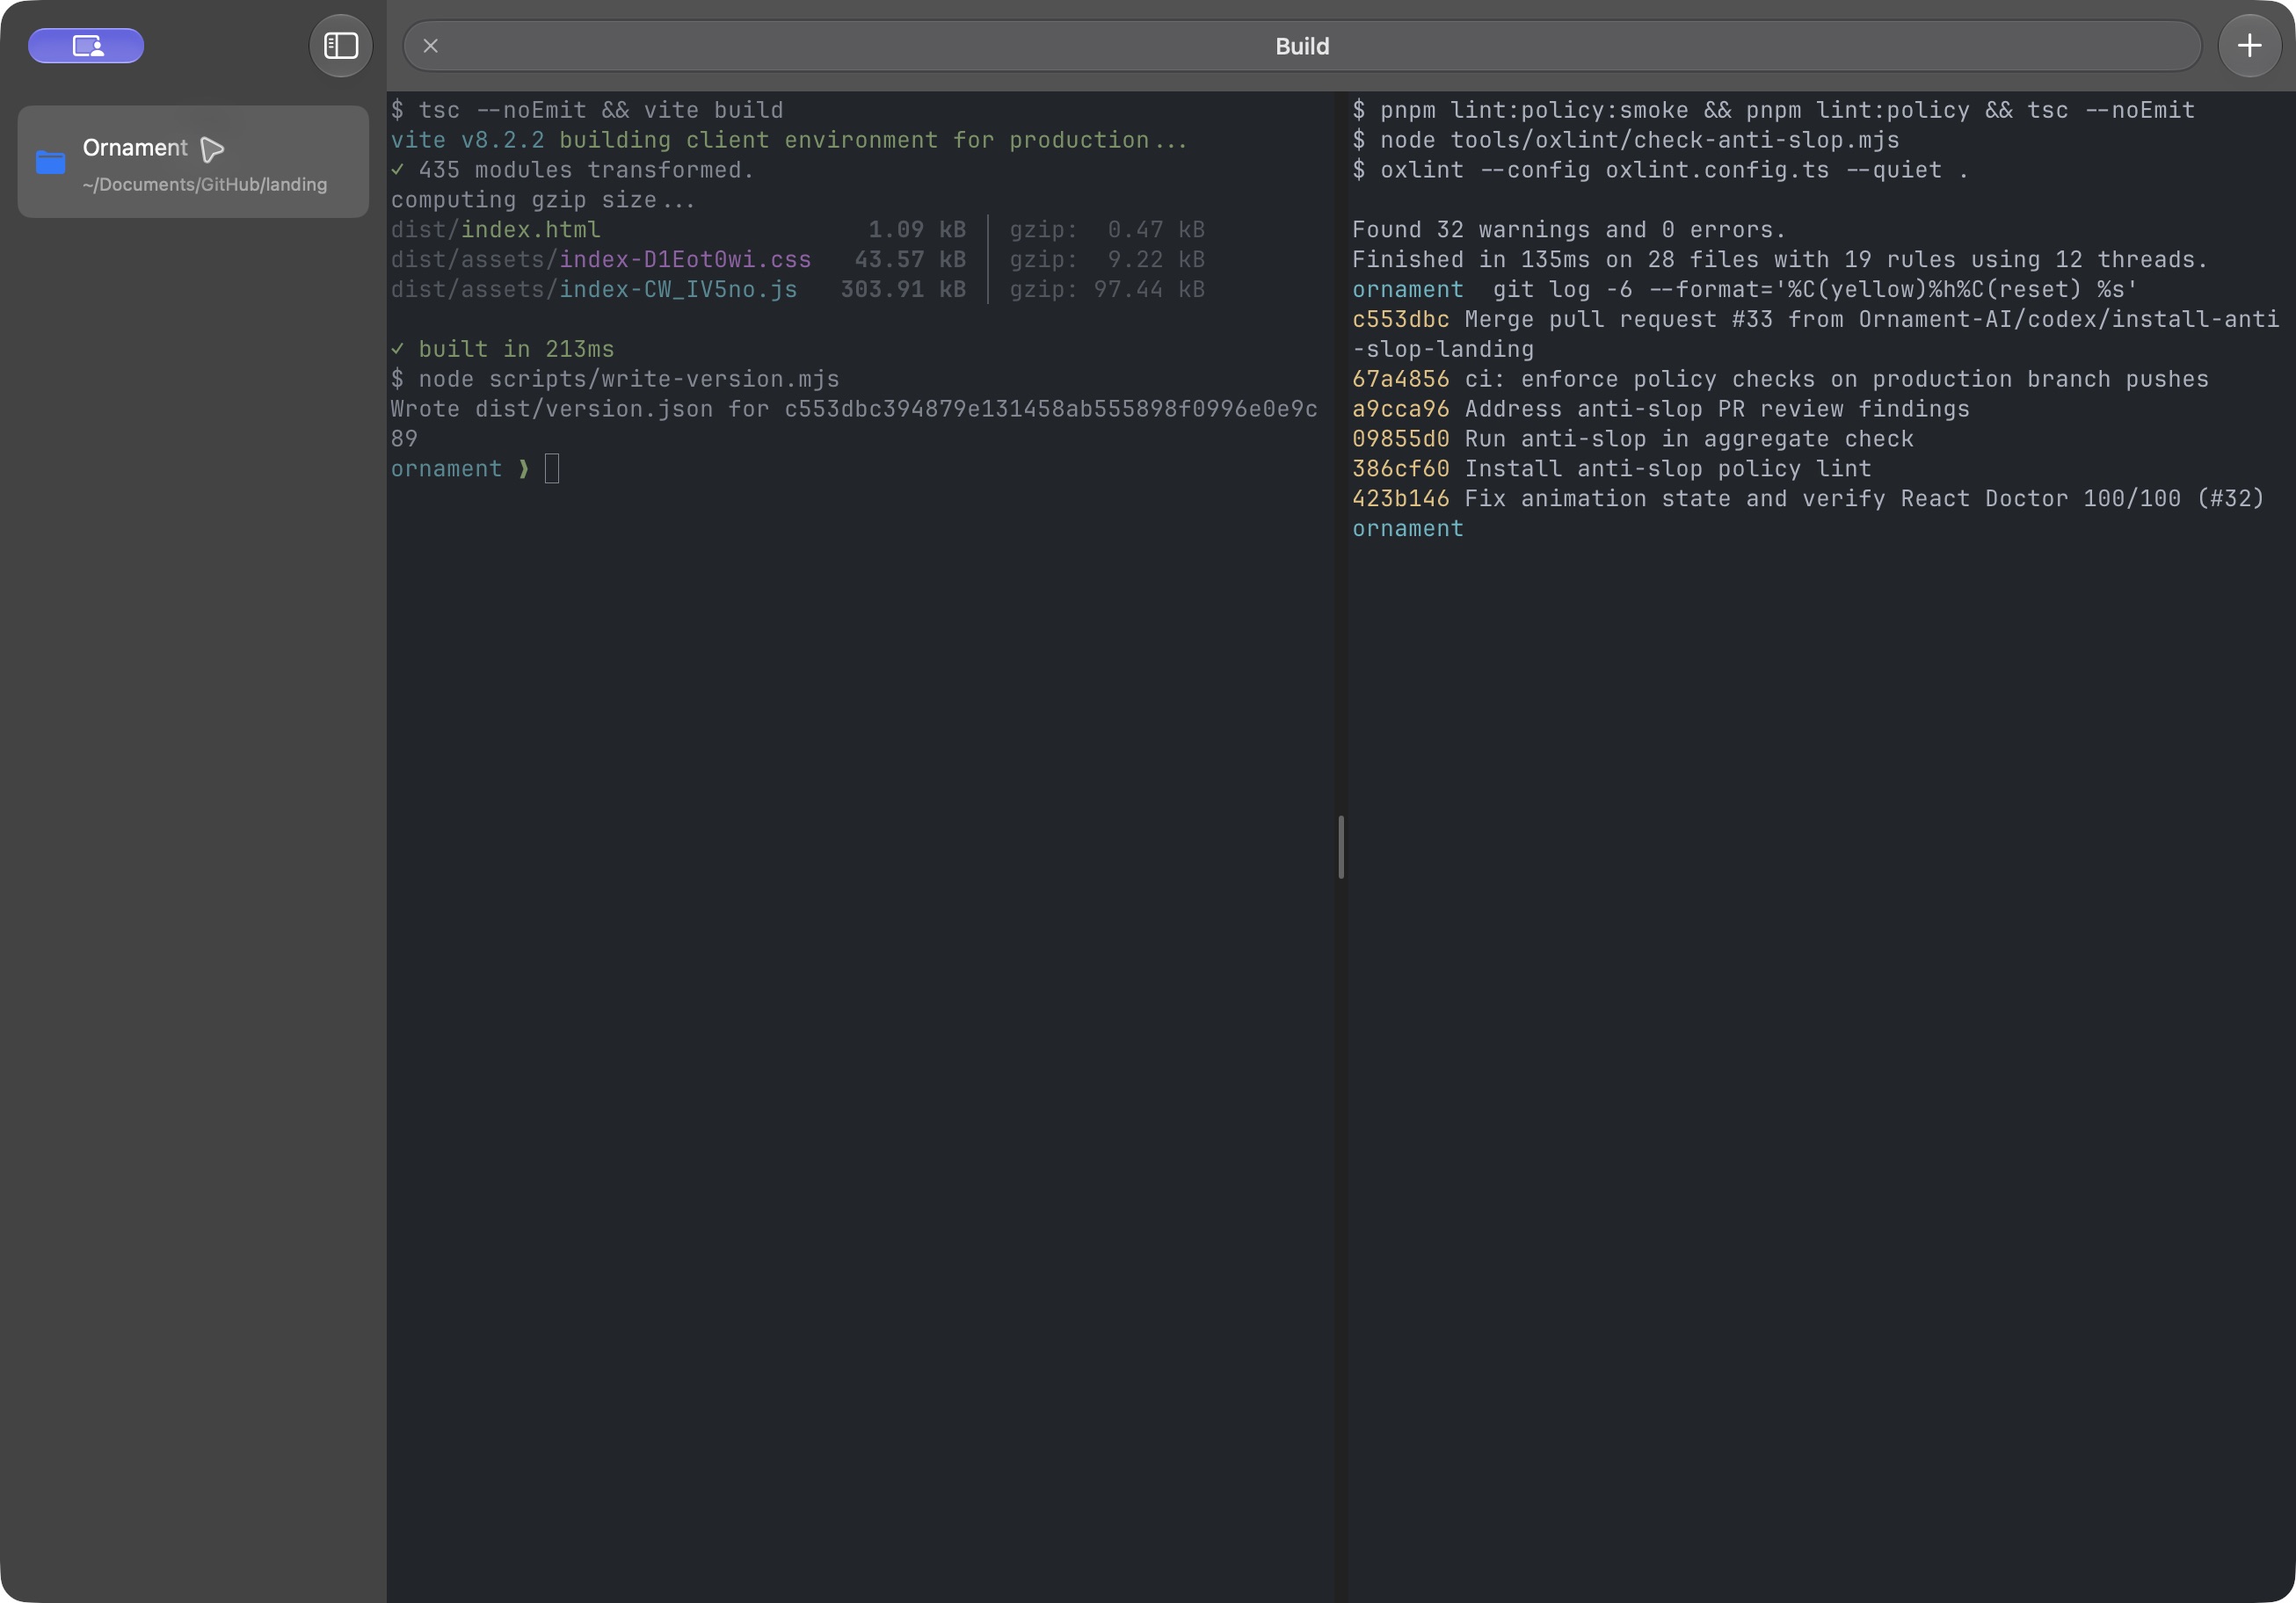Click the purple screen-sharing pill icon

coord(86,46)
